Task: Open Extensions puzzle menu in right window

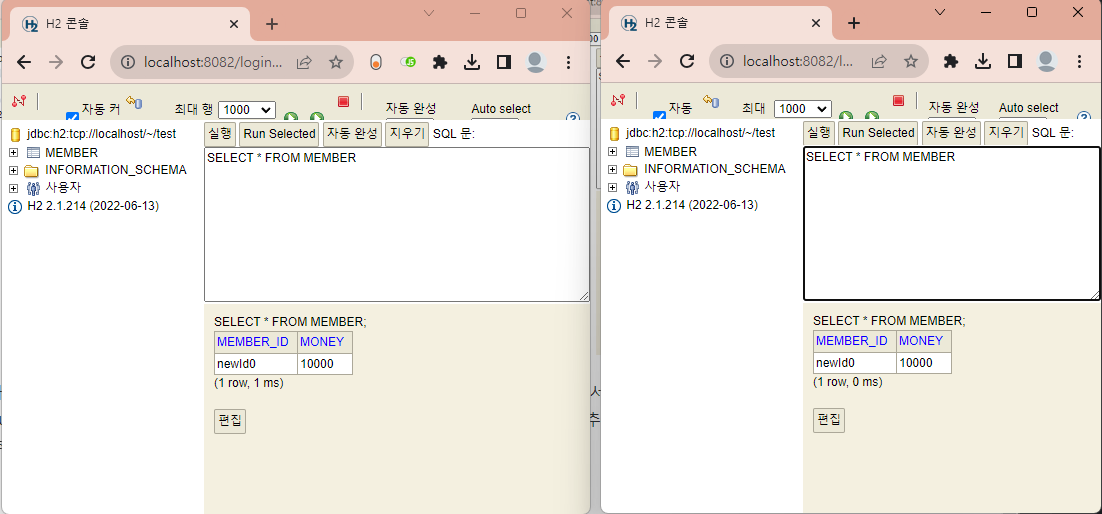Action: coord(951,62)
